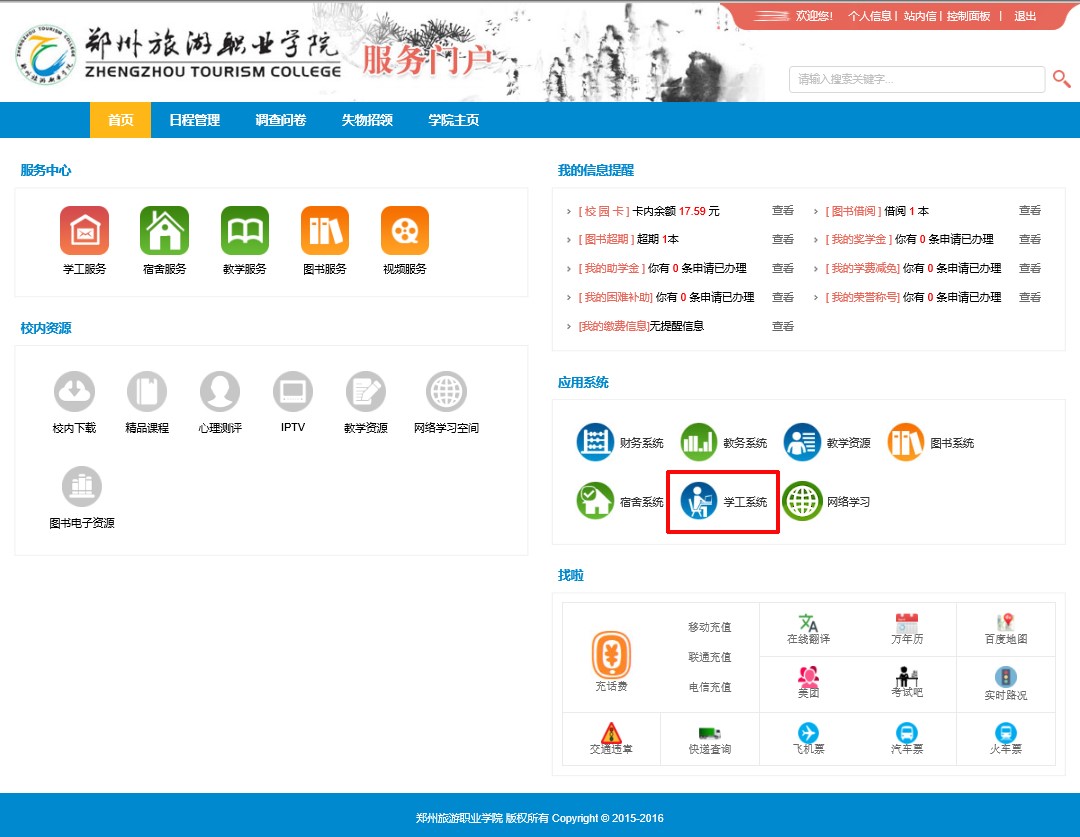Go to 失物招领 in the navigation bar
1080x837 pixels.
pyautogui.click(x=367, y=120)
